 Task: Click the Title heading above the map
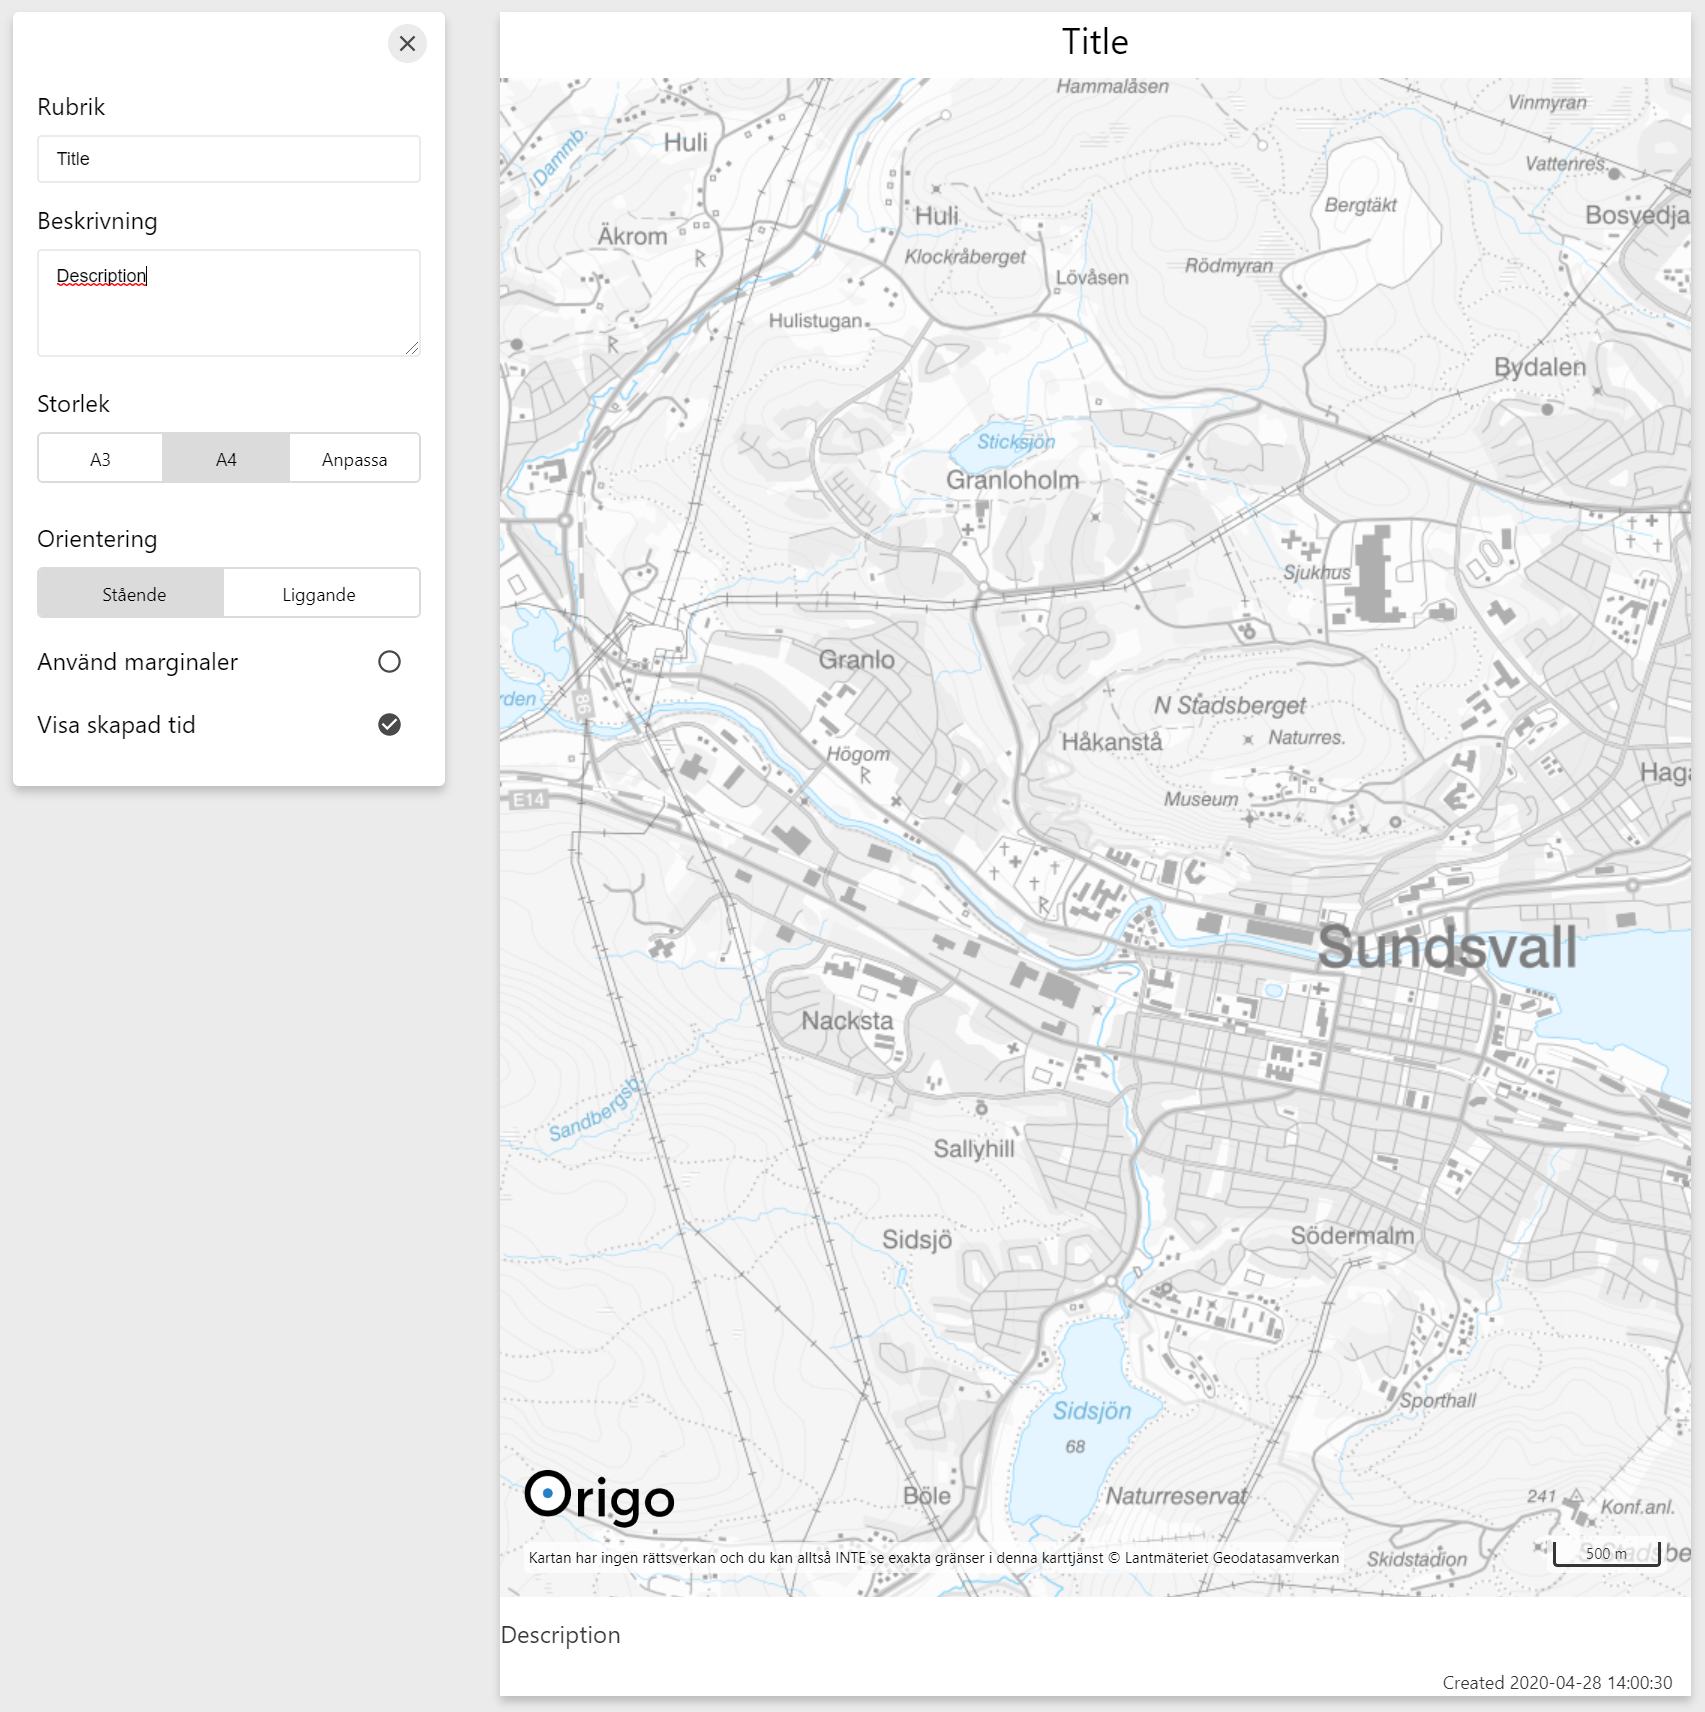tap(1096, 41)
